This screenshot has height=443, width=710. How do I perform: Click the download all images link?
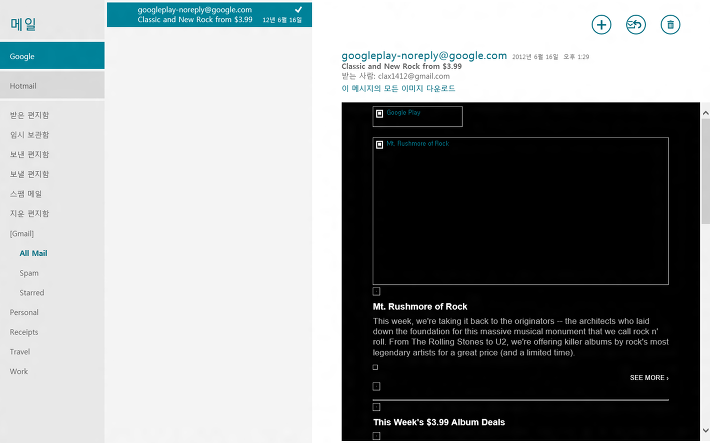(398, 88)
